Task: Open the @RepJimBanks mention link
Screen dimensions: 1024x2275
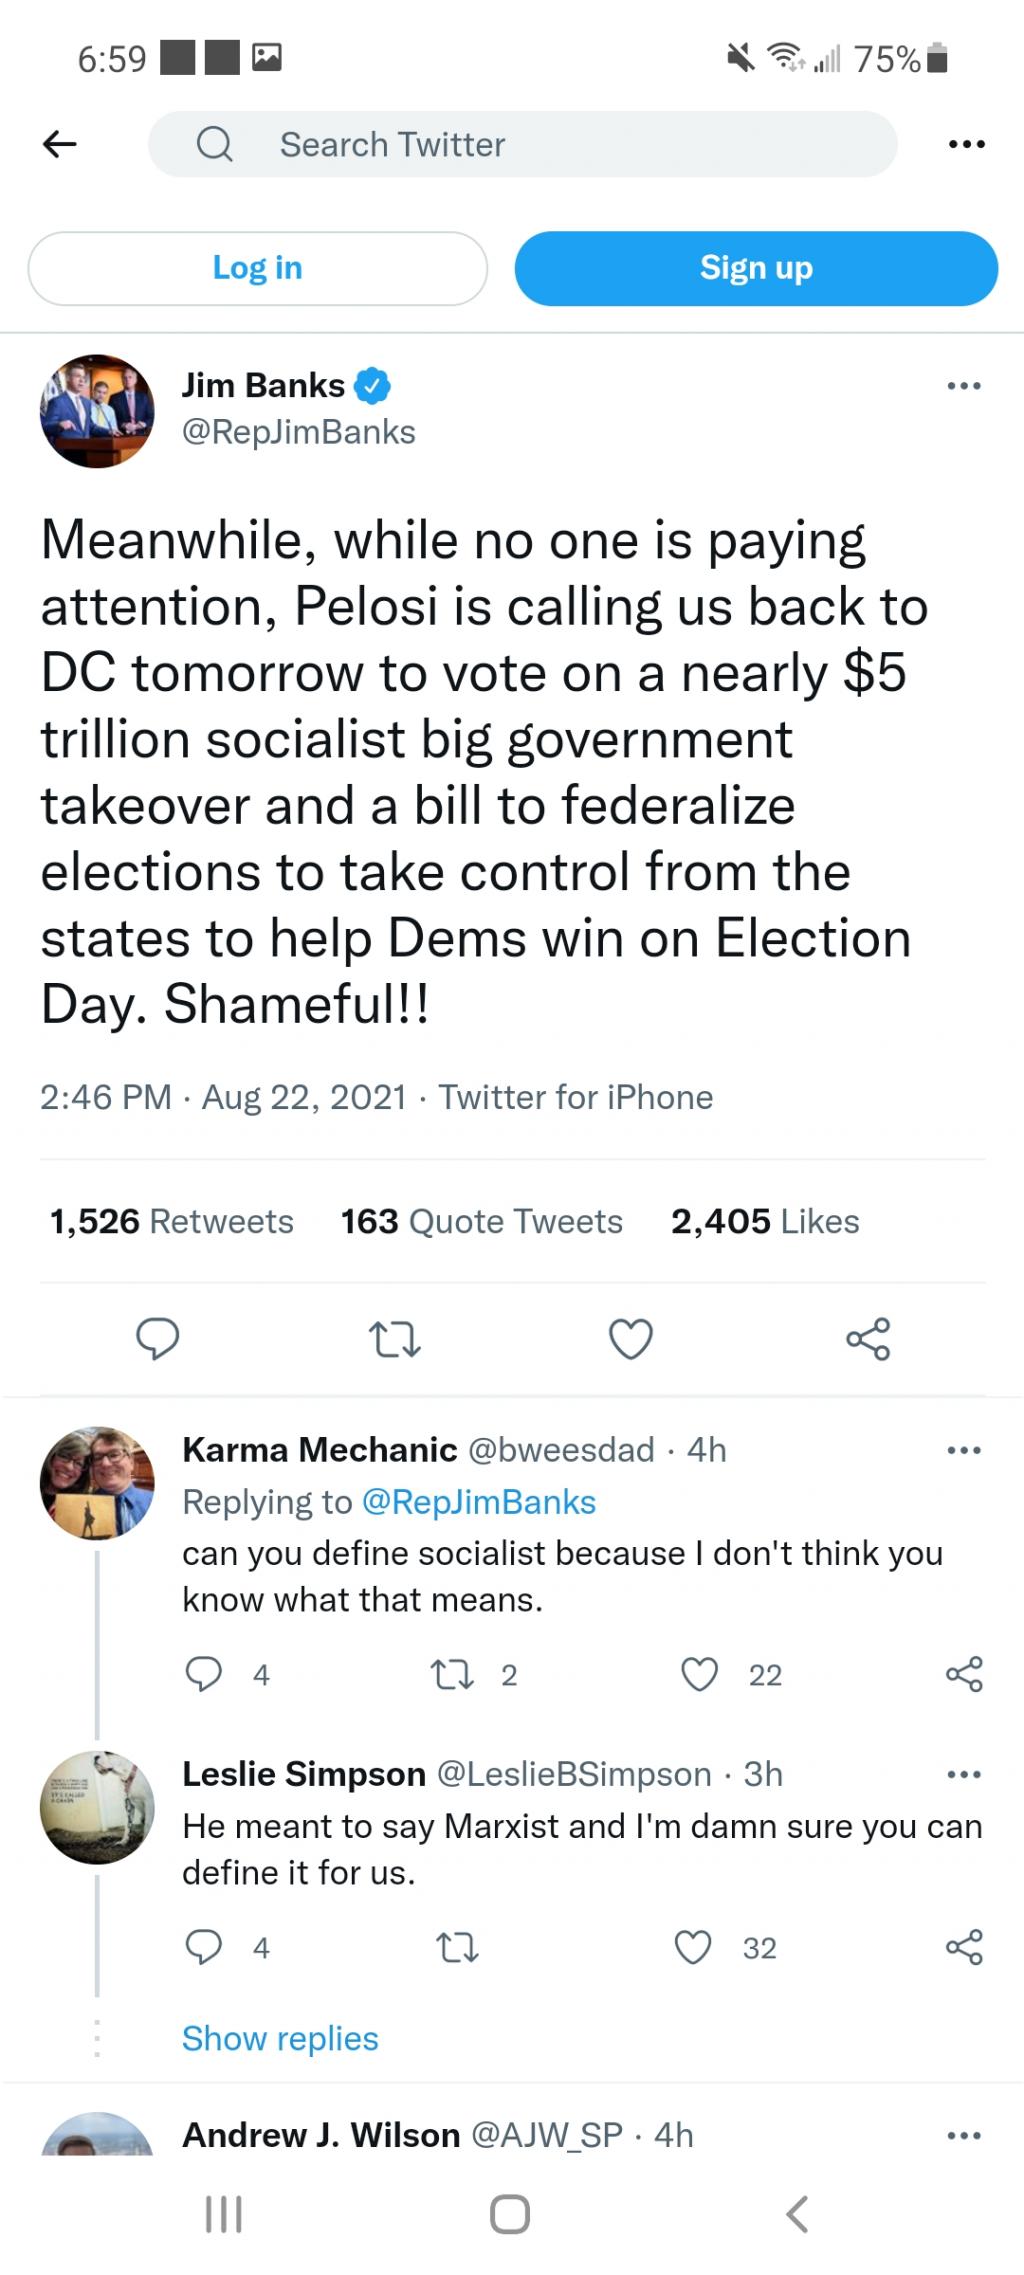Action: (478, 1502)
